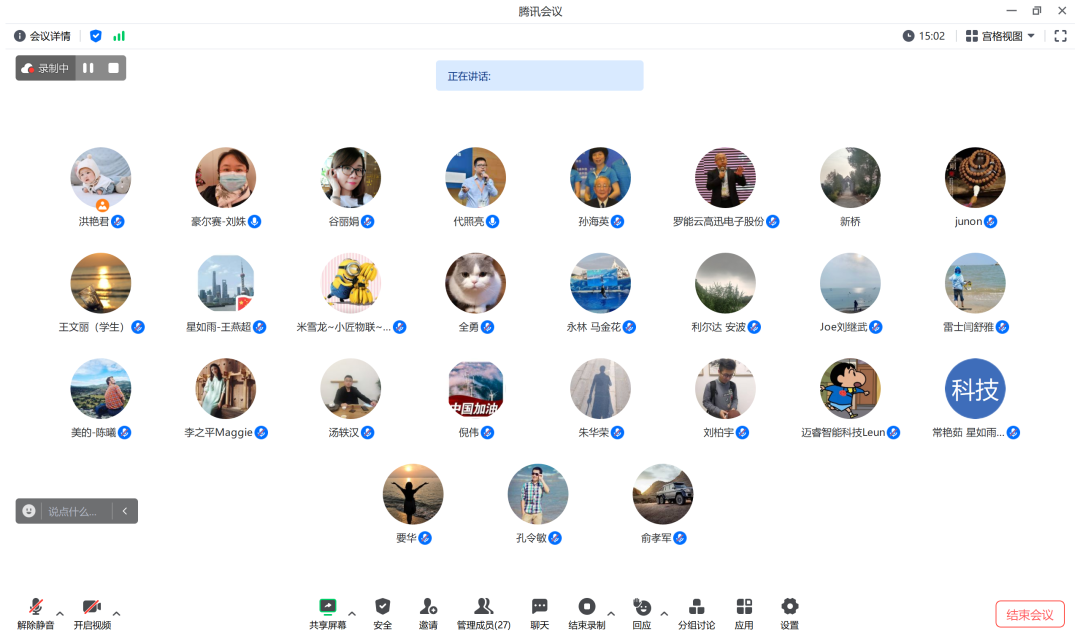The image size is (1080, 641).
Task: Invite participants with 邀请 icon
Action: pyautogui.click(x=428, y=613)
